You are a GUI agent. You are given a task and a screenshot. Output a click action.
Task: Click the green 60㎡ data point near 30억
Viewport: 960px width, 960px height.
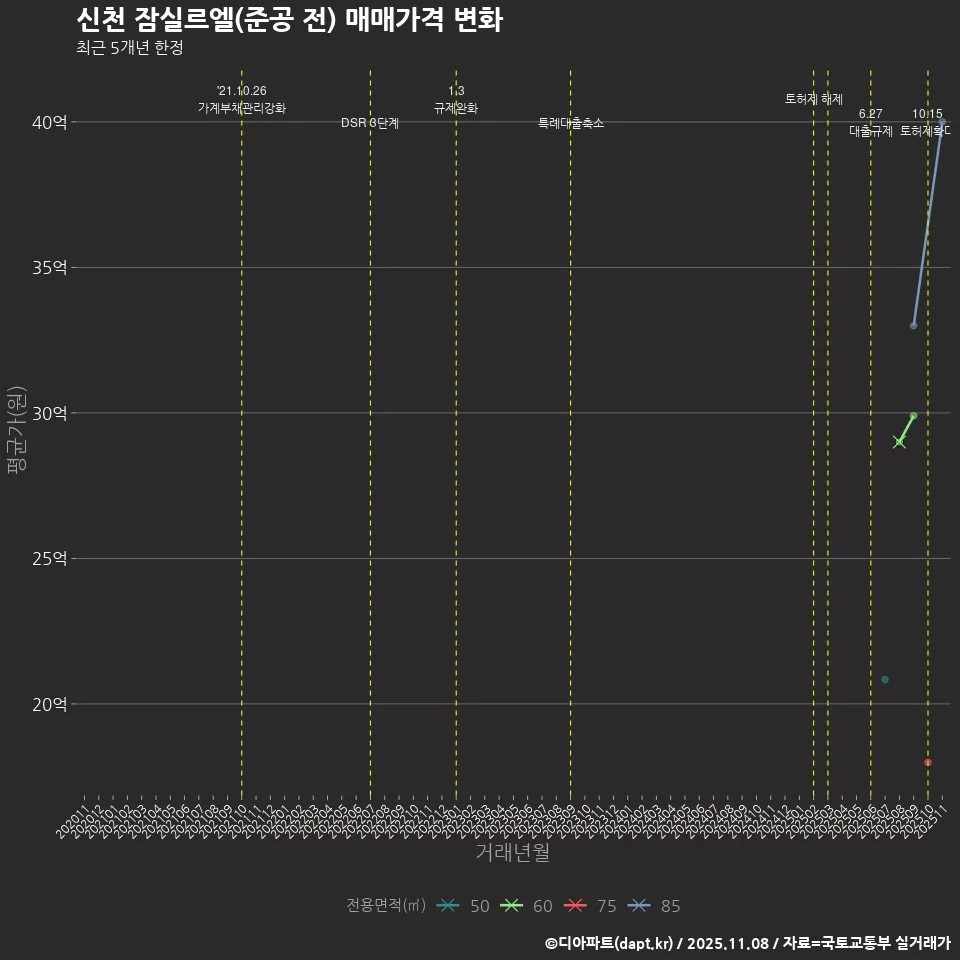(x=913, y=415)
